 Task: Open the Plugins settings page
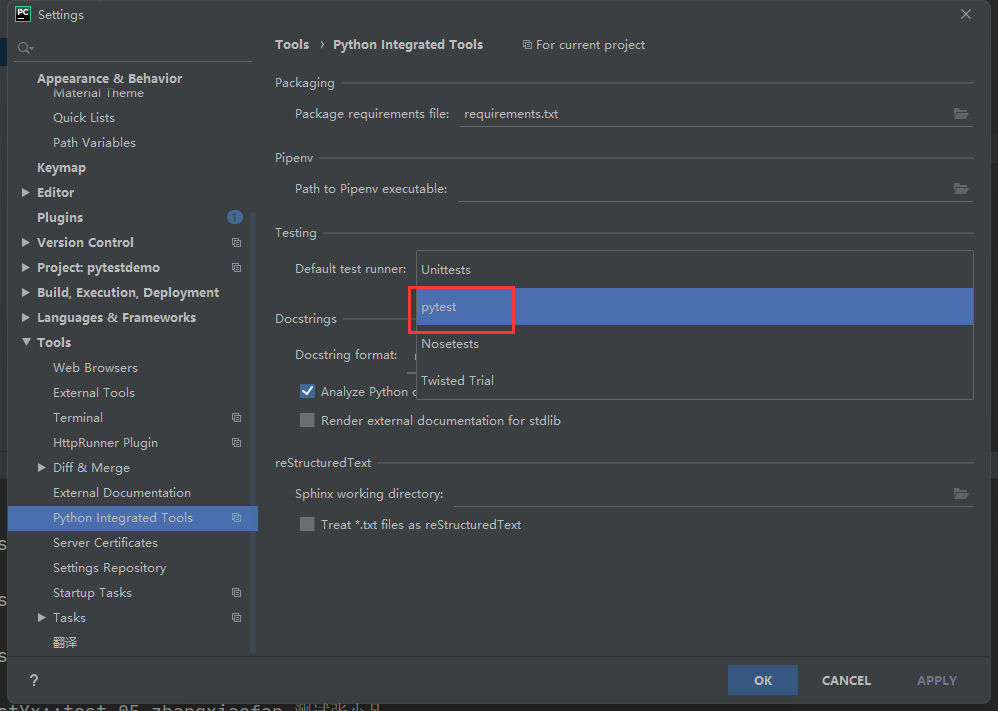[60, 218]
